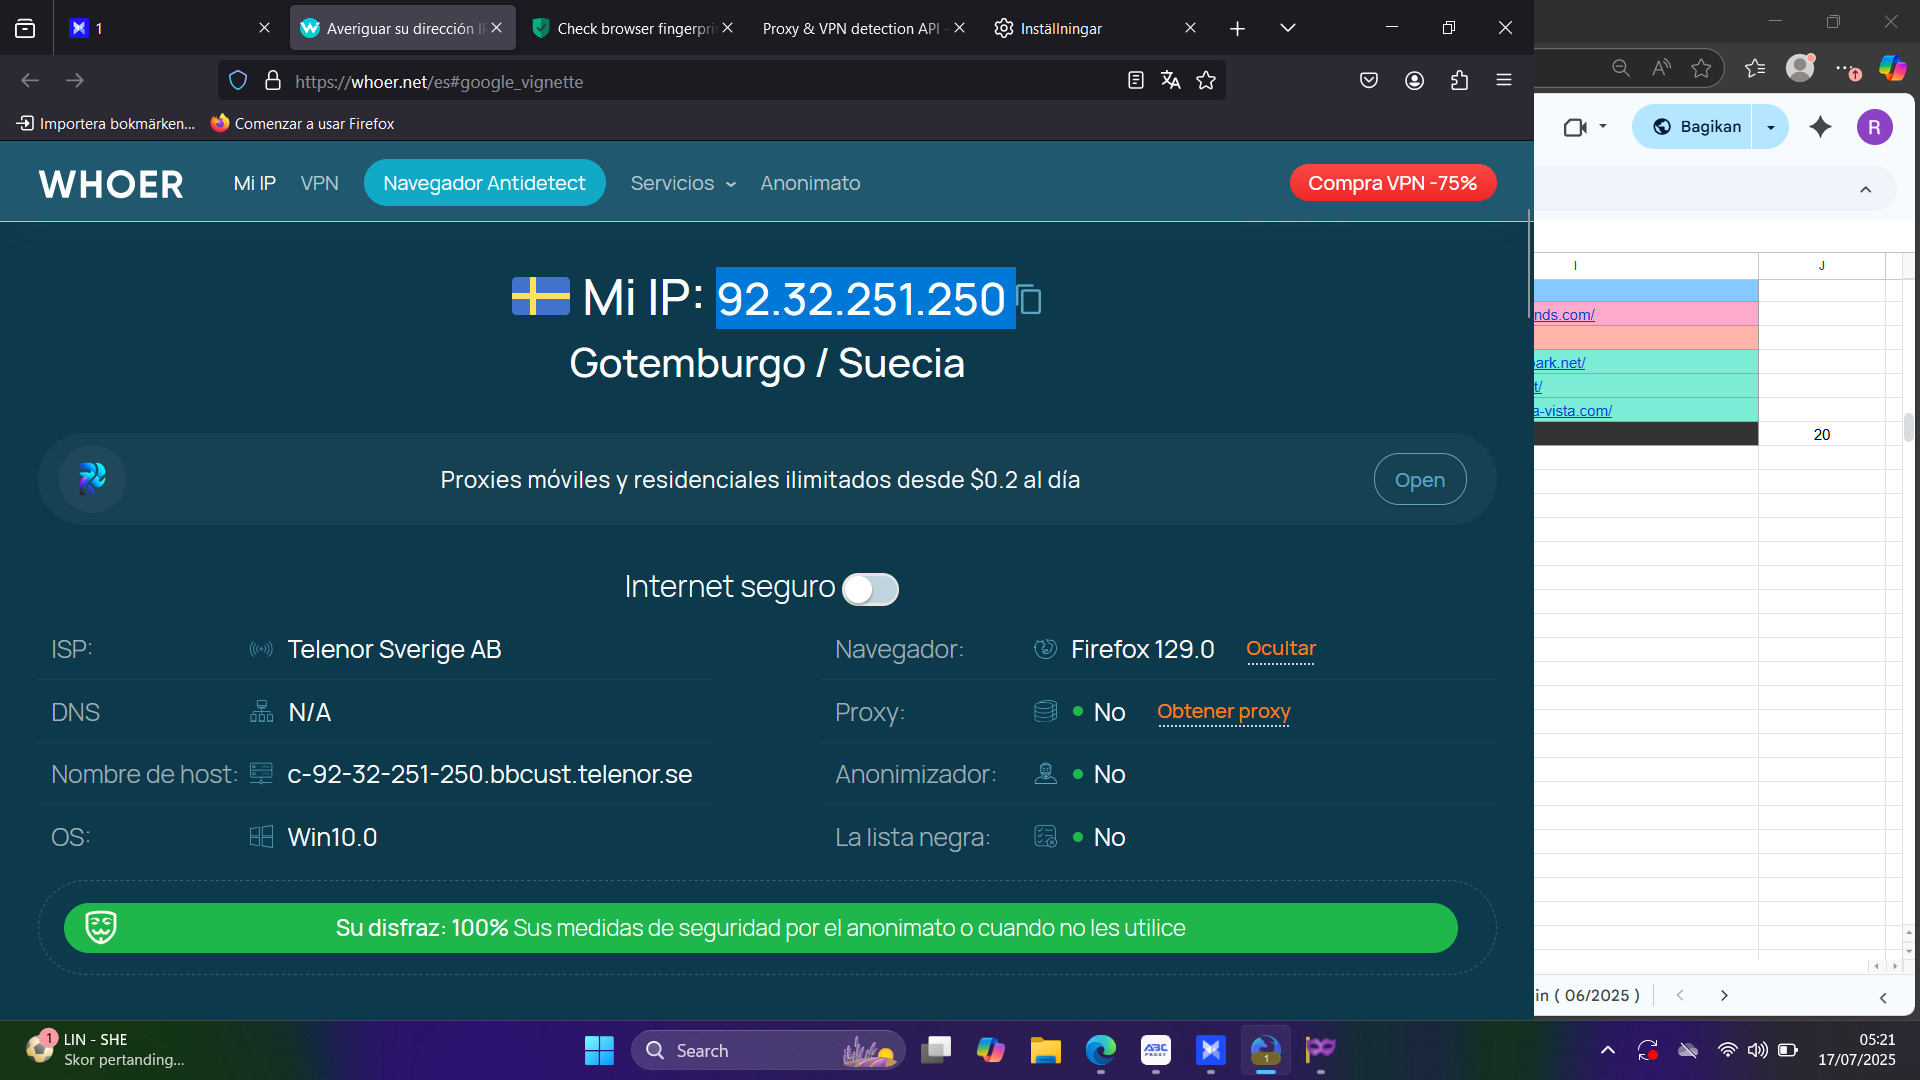Open the taskbar clock showing 05:21
The height and width of the screenshot is (1080, 1920).
(x=1857, y=1050)
